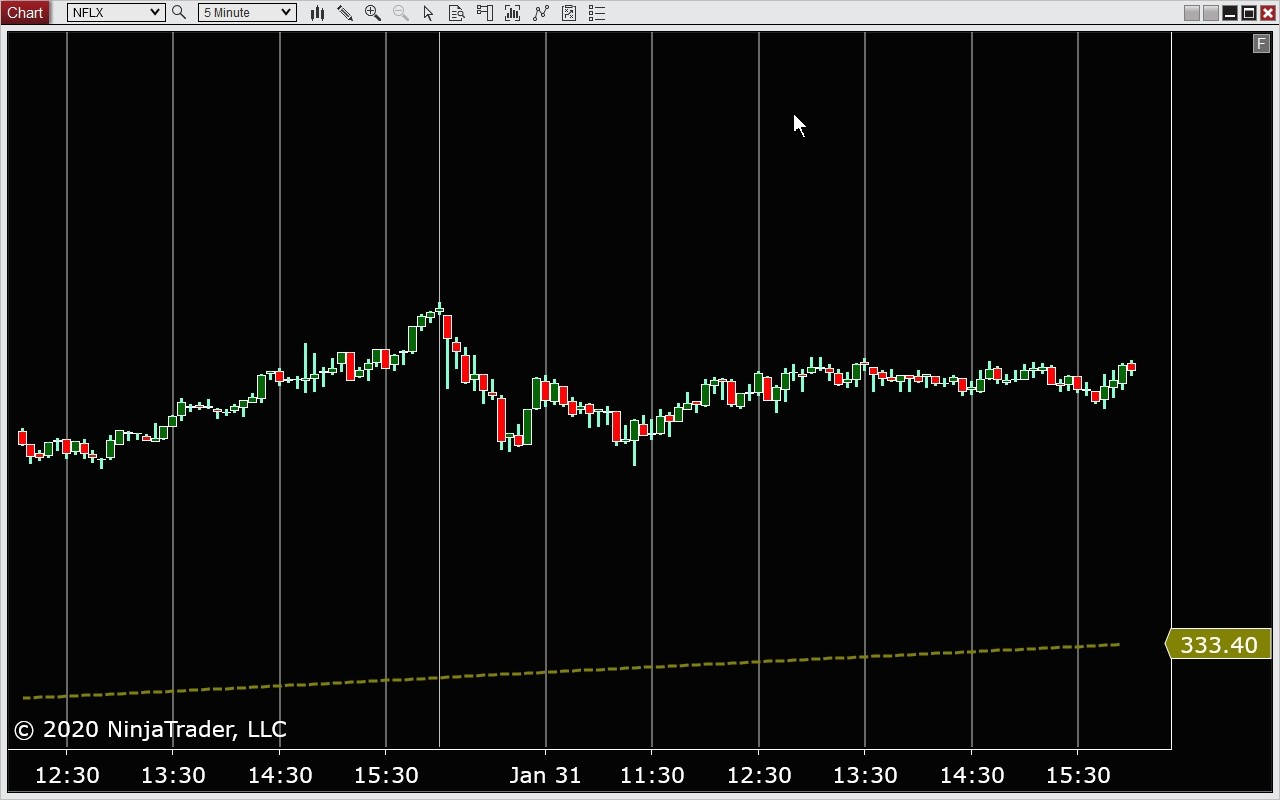Click the chart properties checklist icon

597,12
